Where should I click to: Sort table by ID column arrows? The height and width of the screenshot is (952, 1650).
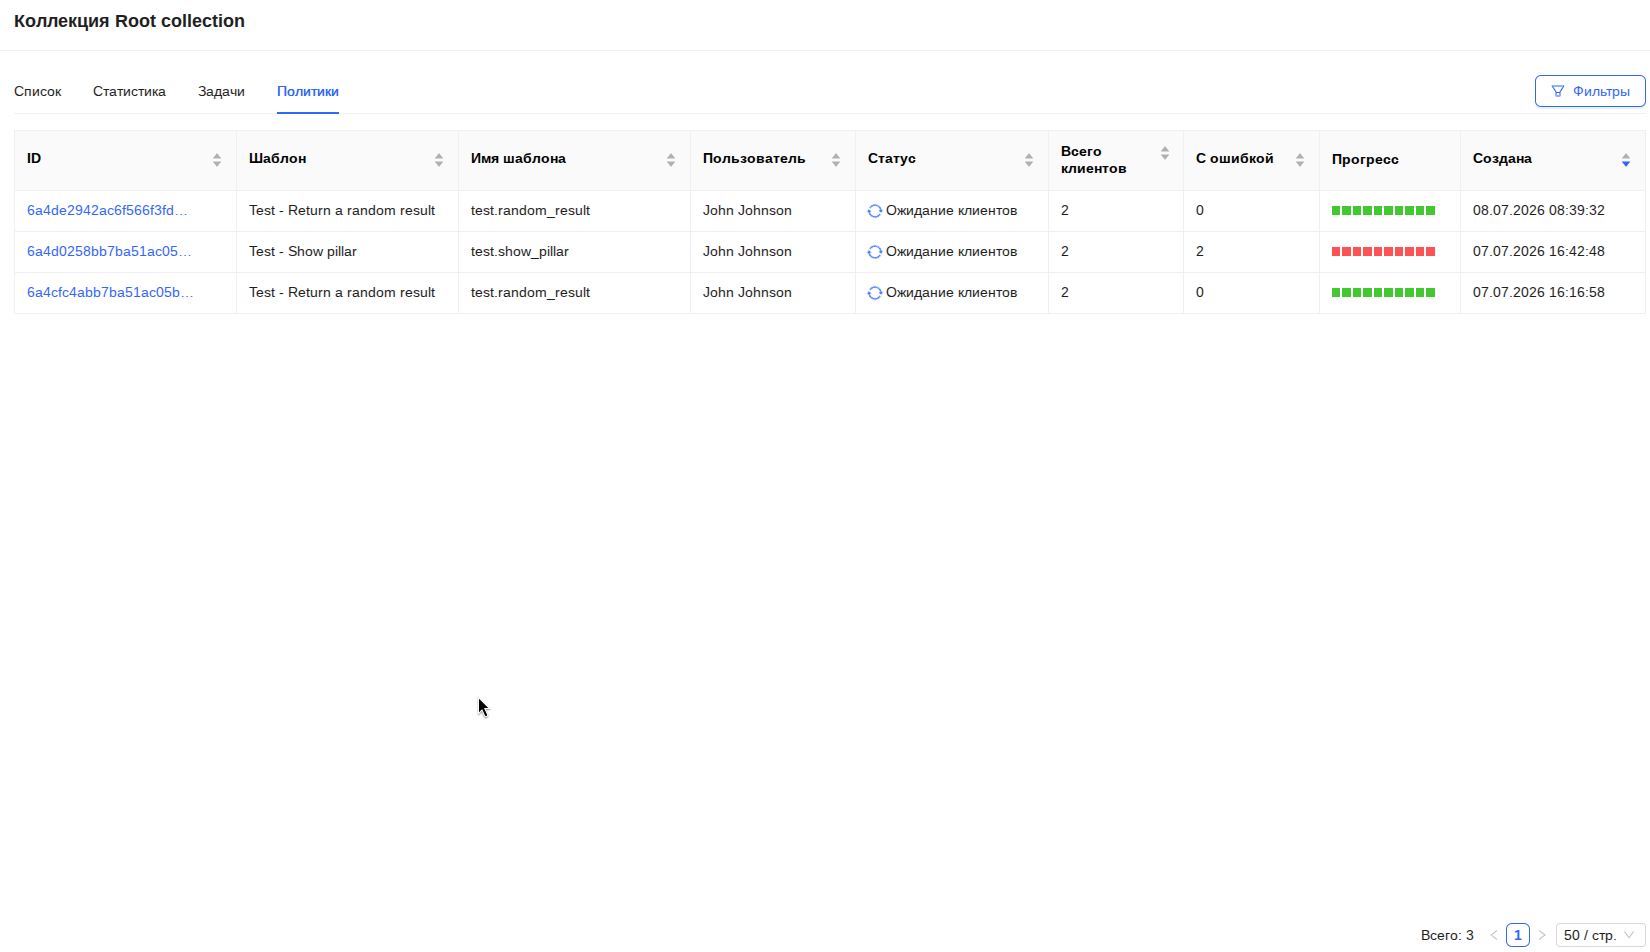tap(217, 160)
